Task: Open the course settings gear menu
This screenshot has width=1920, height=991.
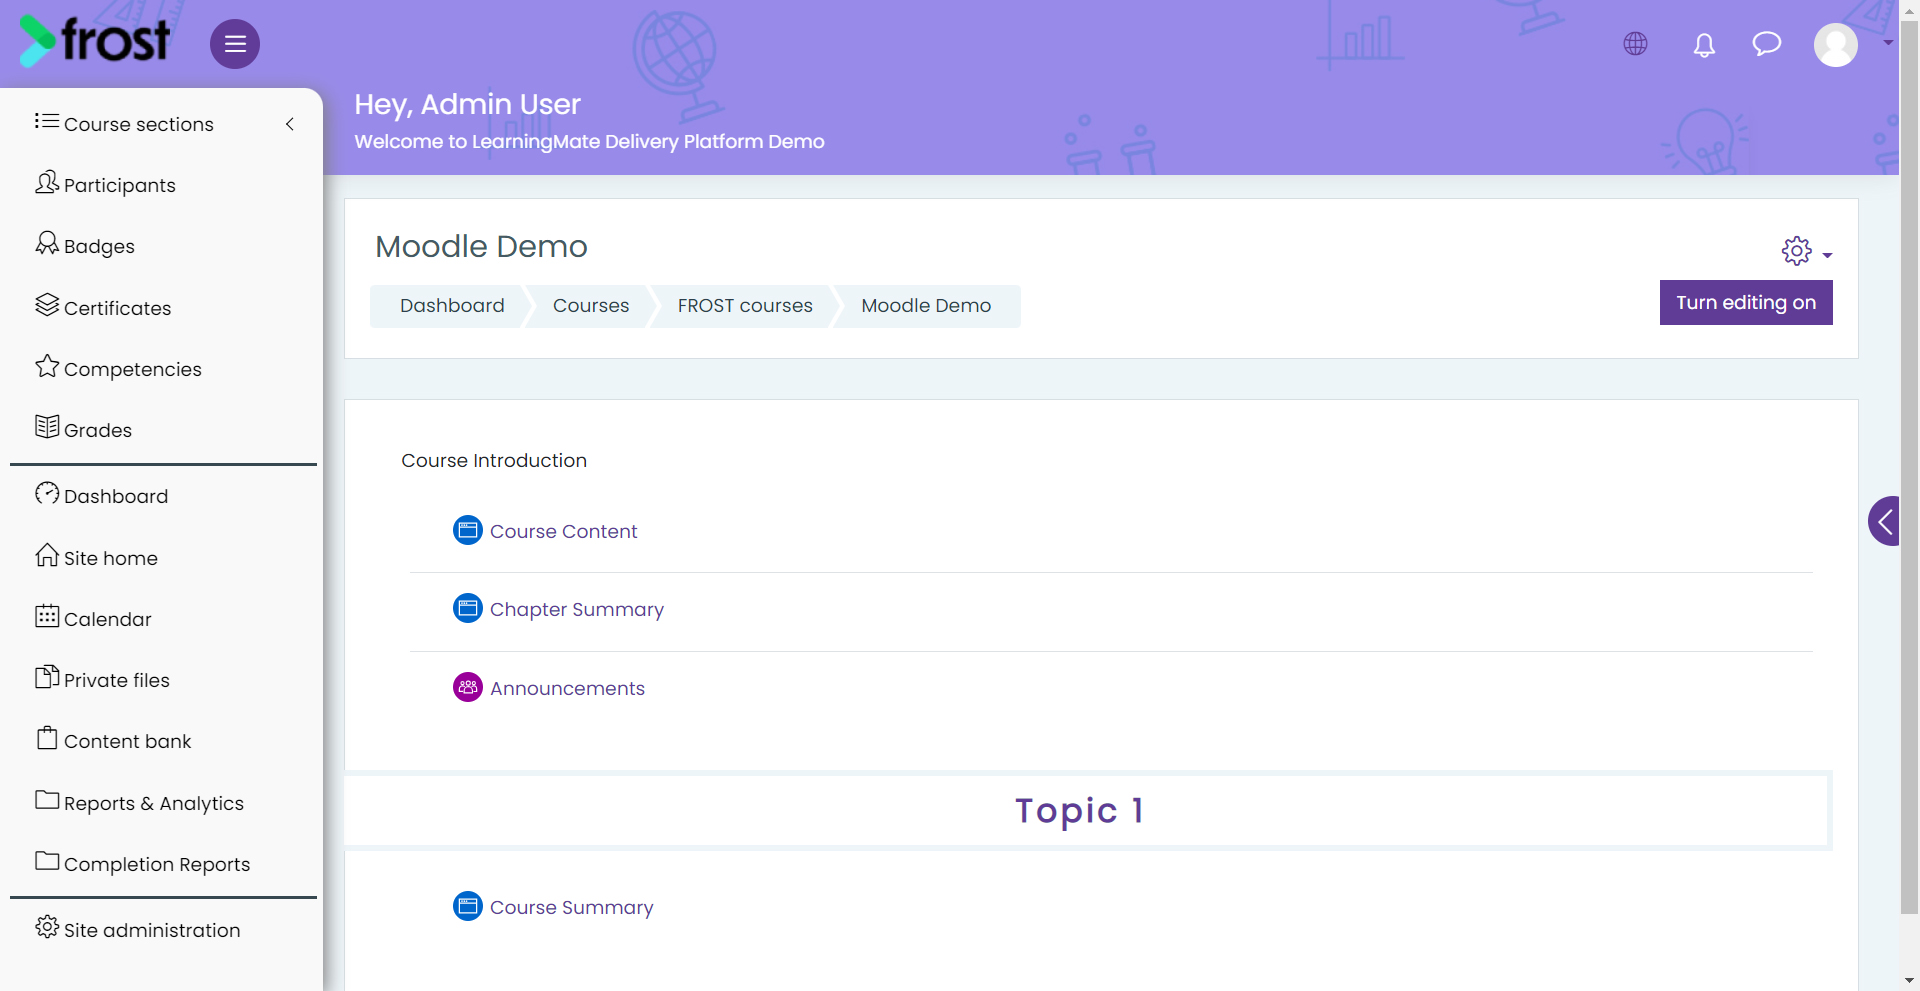Action: click(1806, 251)
